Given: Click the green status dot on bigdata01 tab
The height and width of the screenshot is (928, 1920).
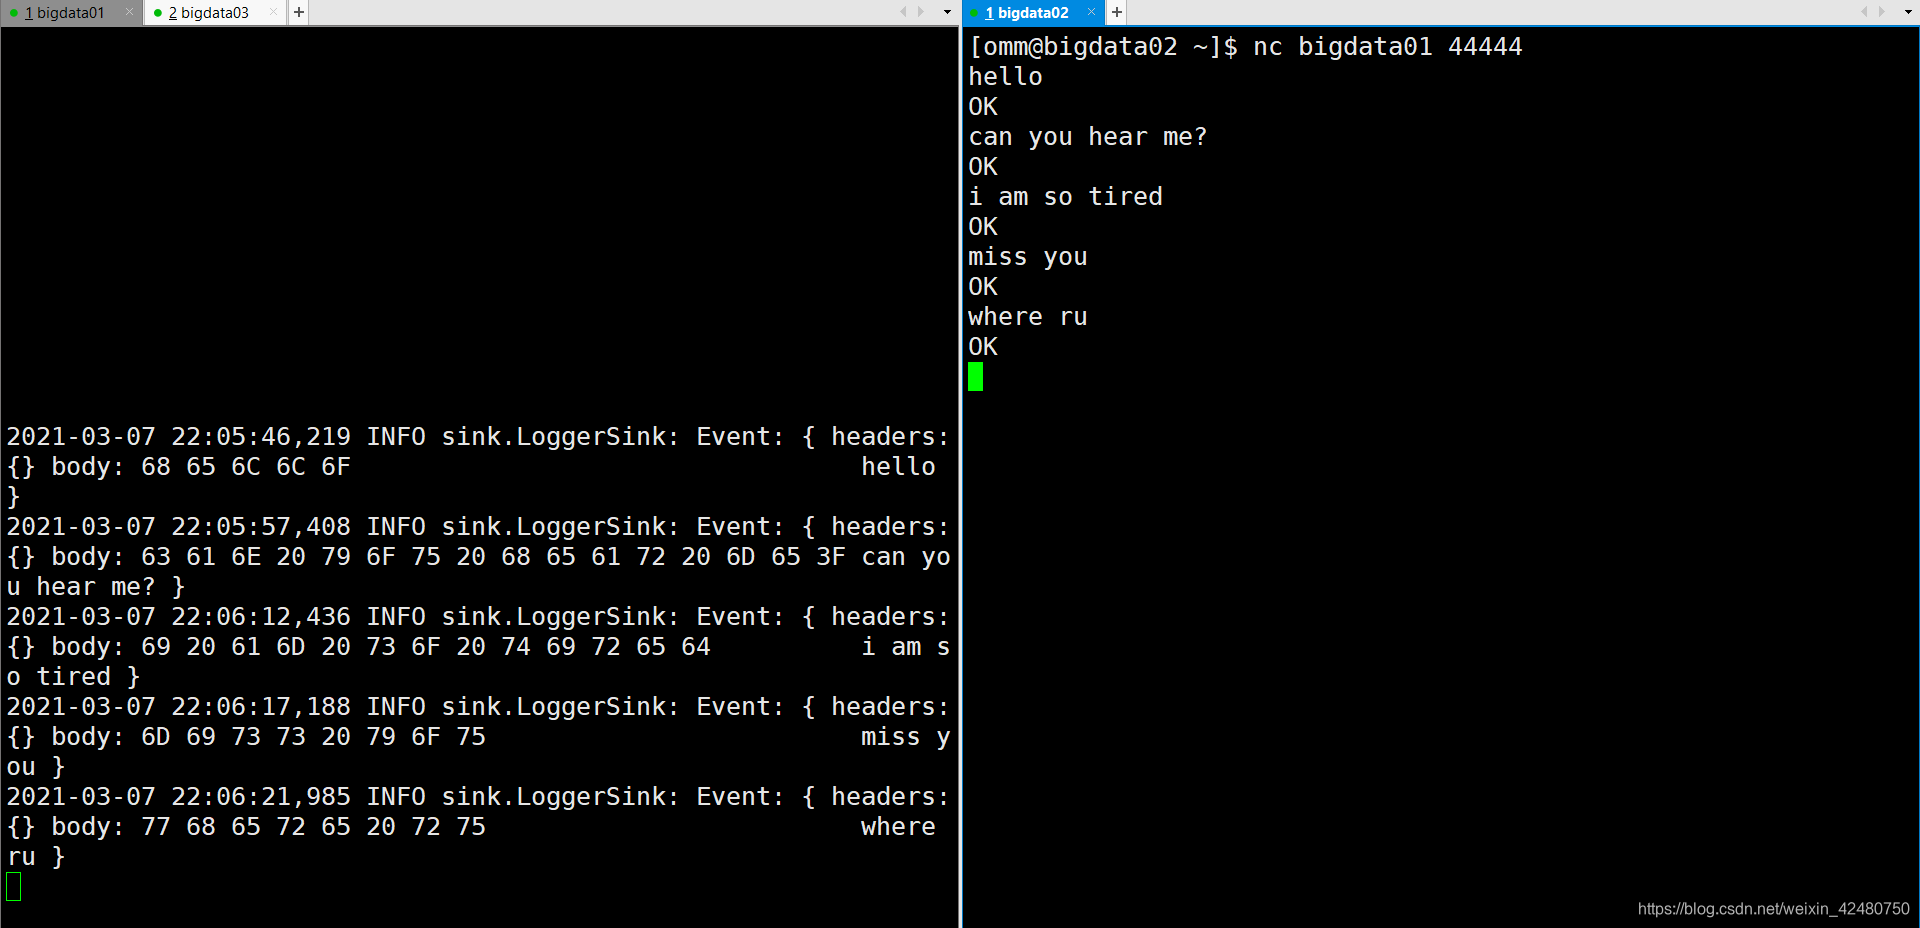Looking at the screenshot, I should coord(14,13).
